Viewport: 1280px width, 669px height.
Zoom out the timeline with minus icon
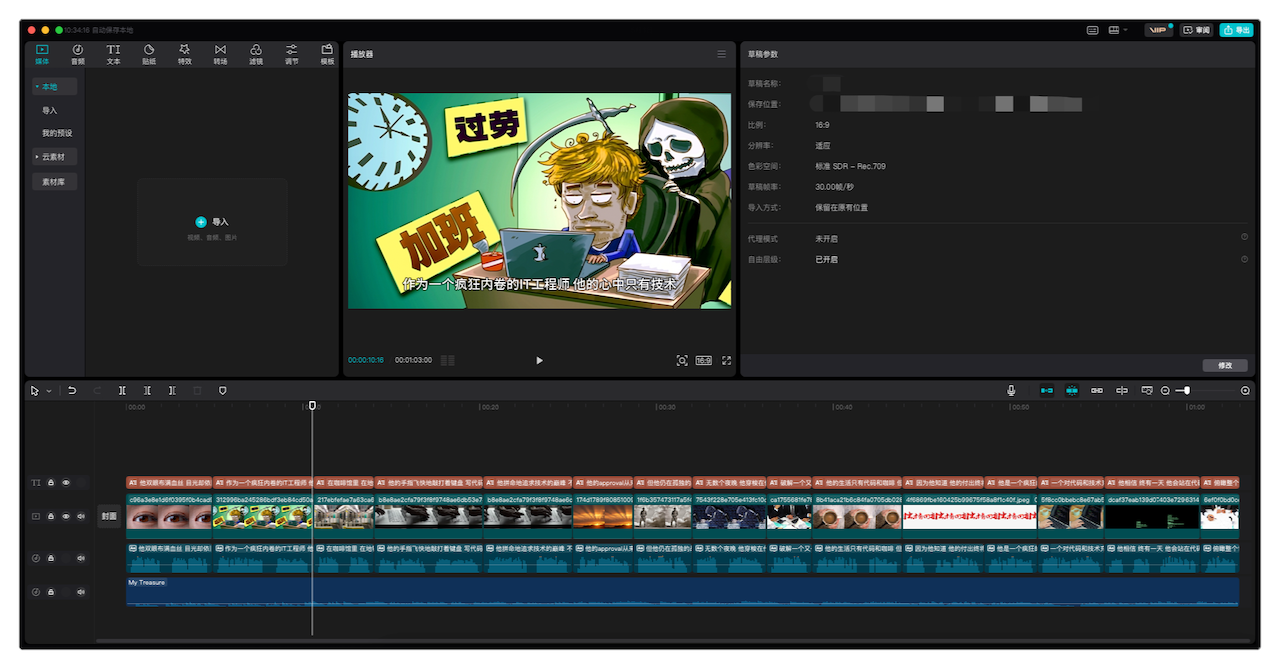click(1165, 390)
